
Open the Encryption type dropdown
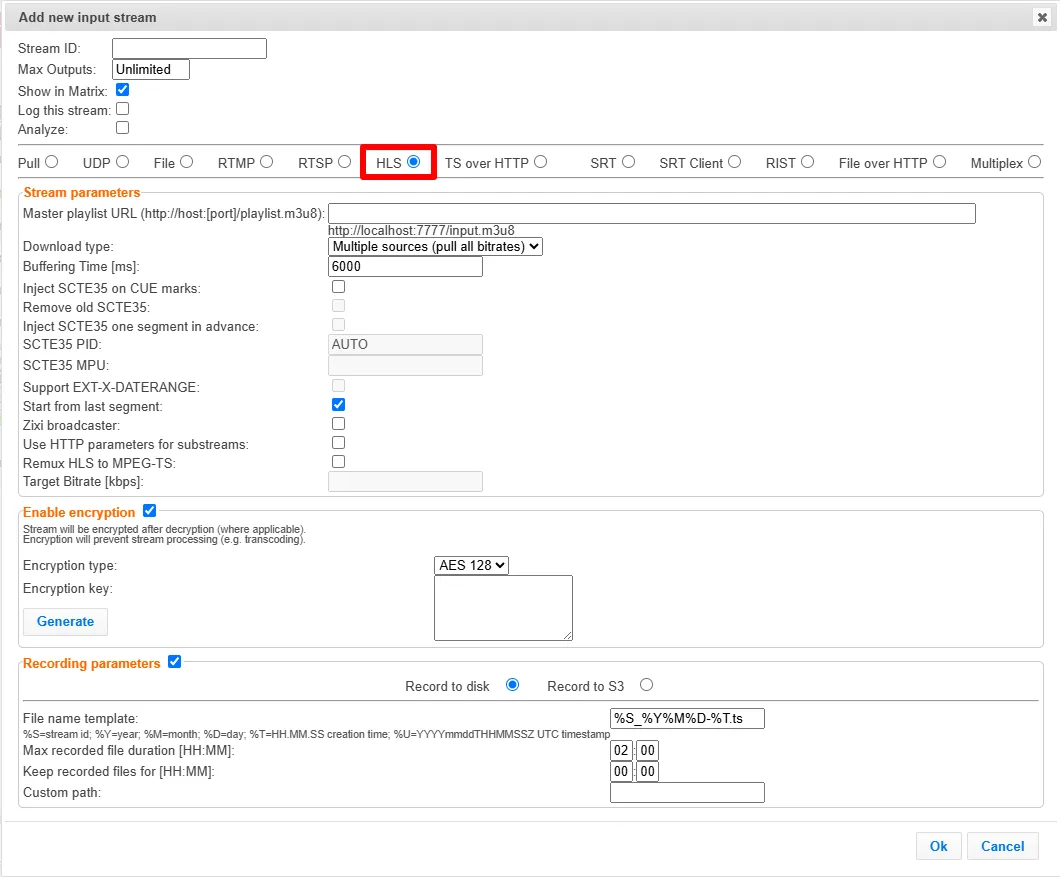pyautogui.click(x=471, y=565)
